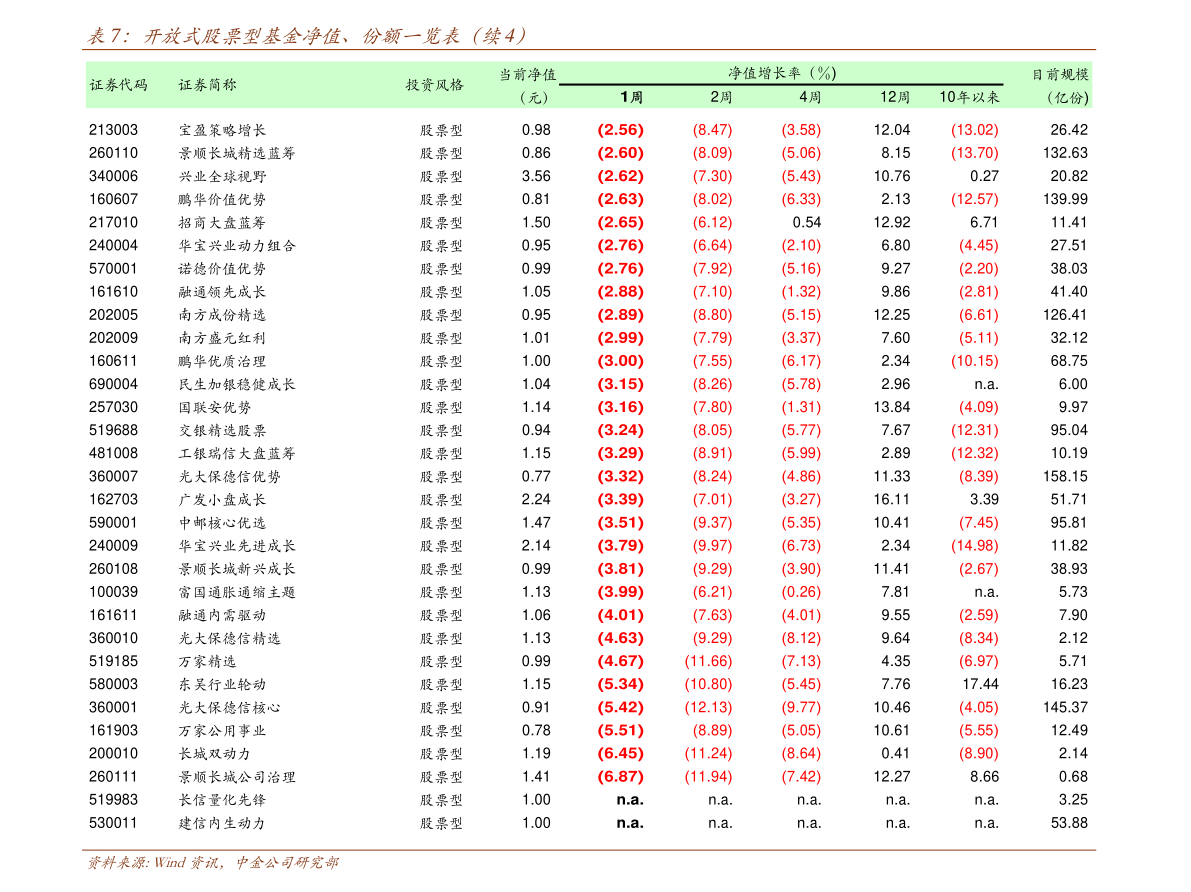Click fund name 广发小盘成长
This screenshot has height=892, width=1191.
pyautogui.click(x=222, y=499)
